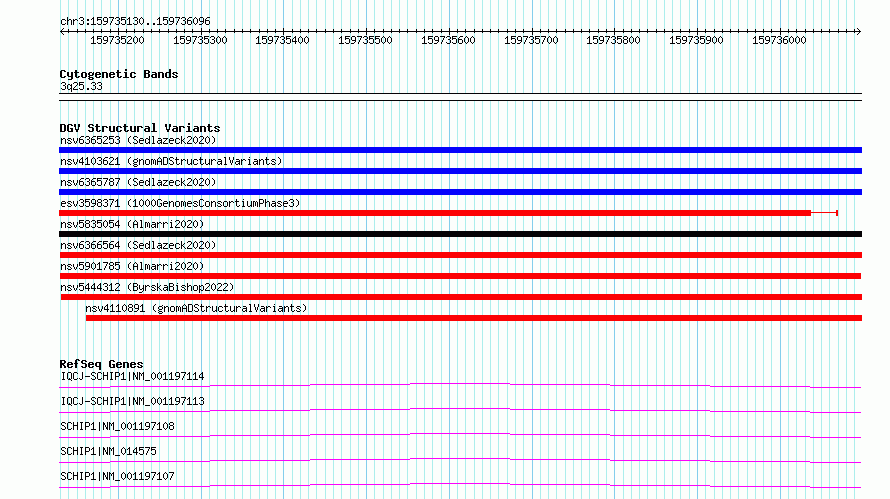The height and width of the screenshot is (499, 890).
Task: Open transcript IQCJ-SCHIP1|NM_001197114 label
Action: [x=132, y=376]
